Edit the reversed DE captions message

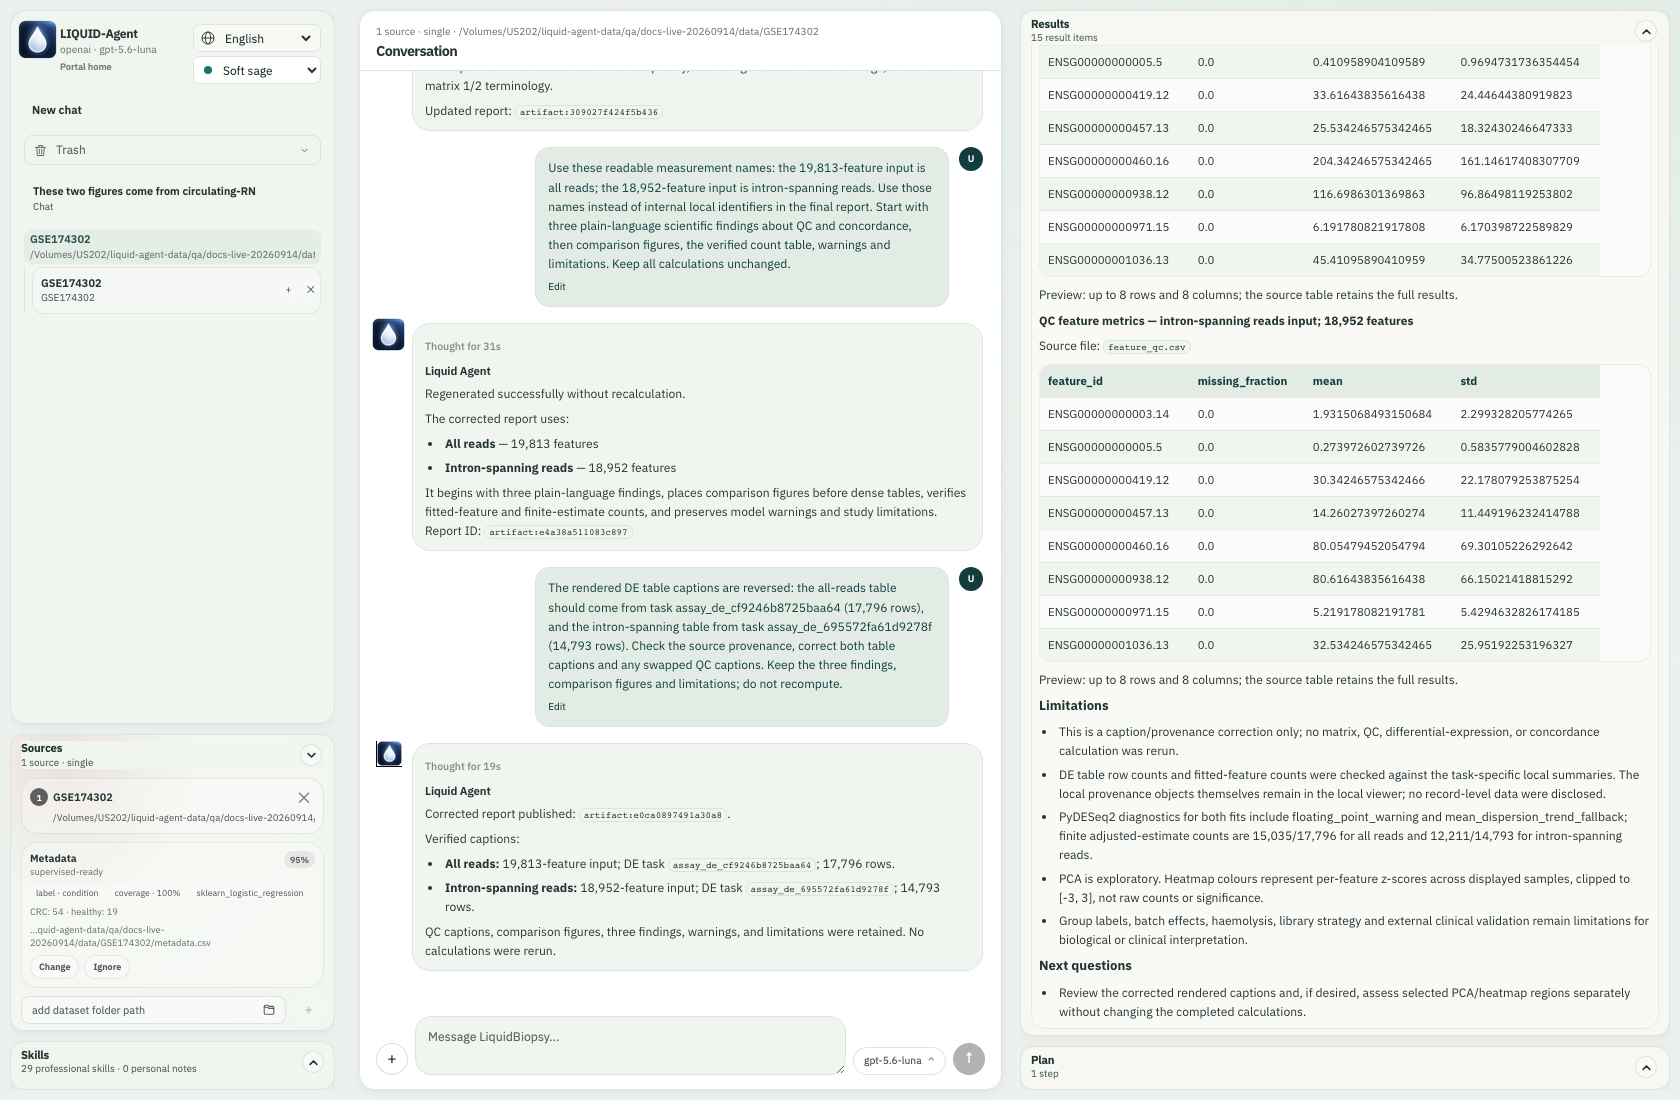(x=557, y=707)
